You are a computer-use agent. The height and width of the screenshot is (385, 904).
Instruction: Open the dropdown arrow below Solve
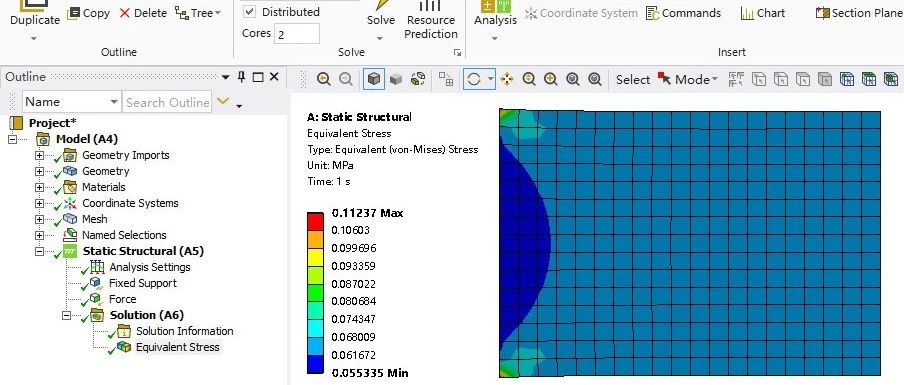tap(381, 39)
